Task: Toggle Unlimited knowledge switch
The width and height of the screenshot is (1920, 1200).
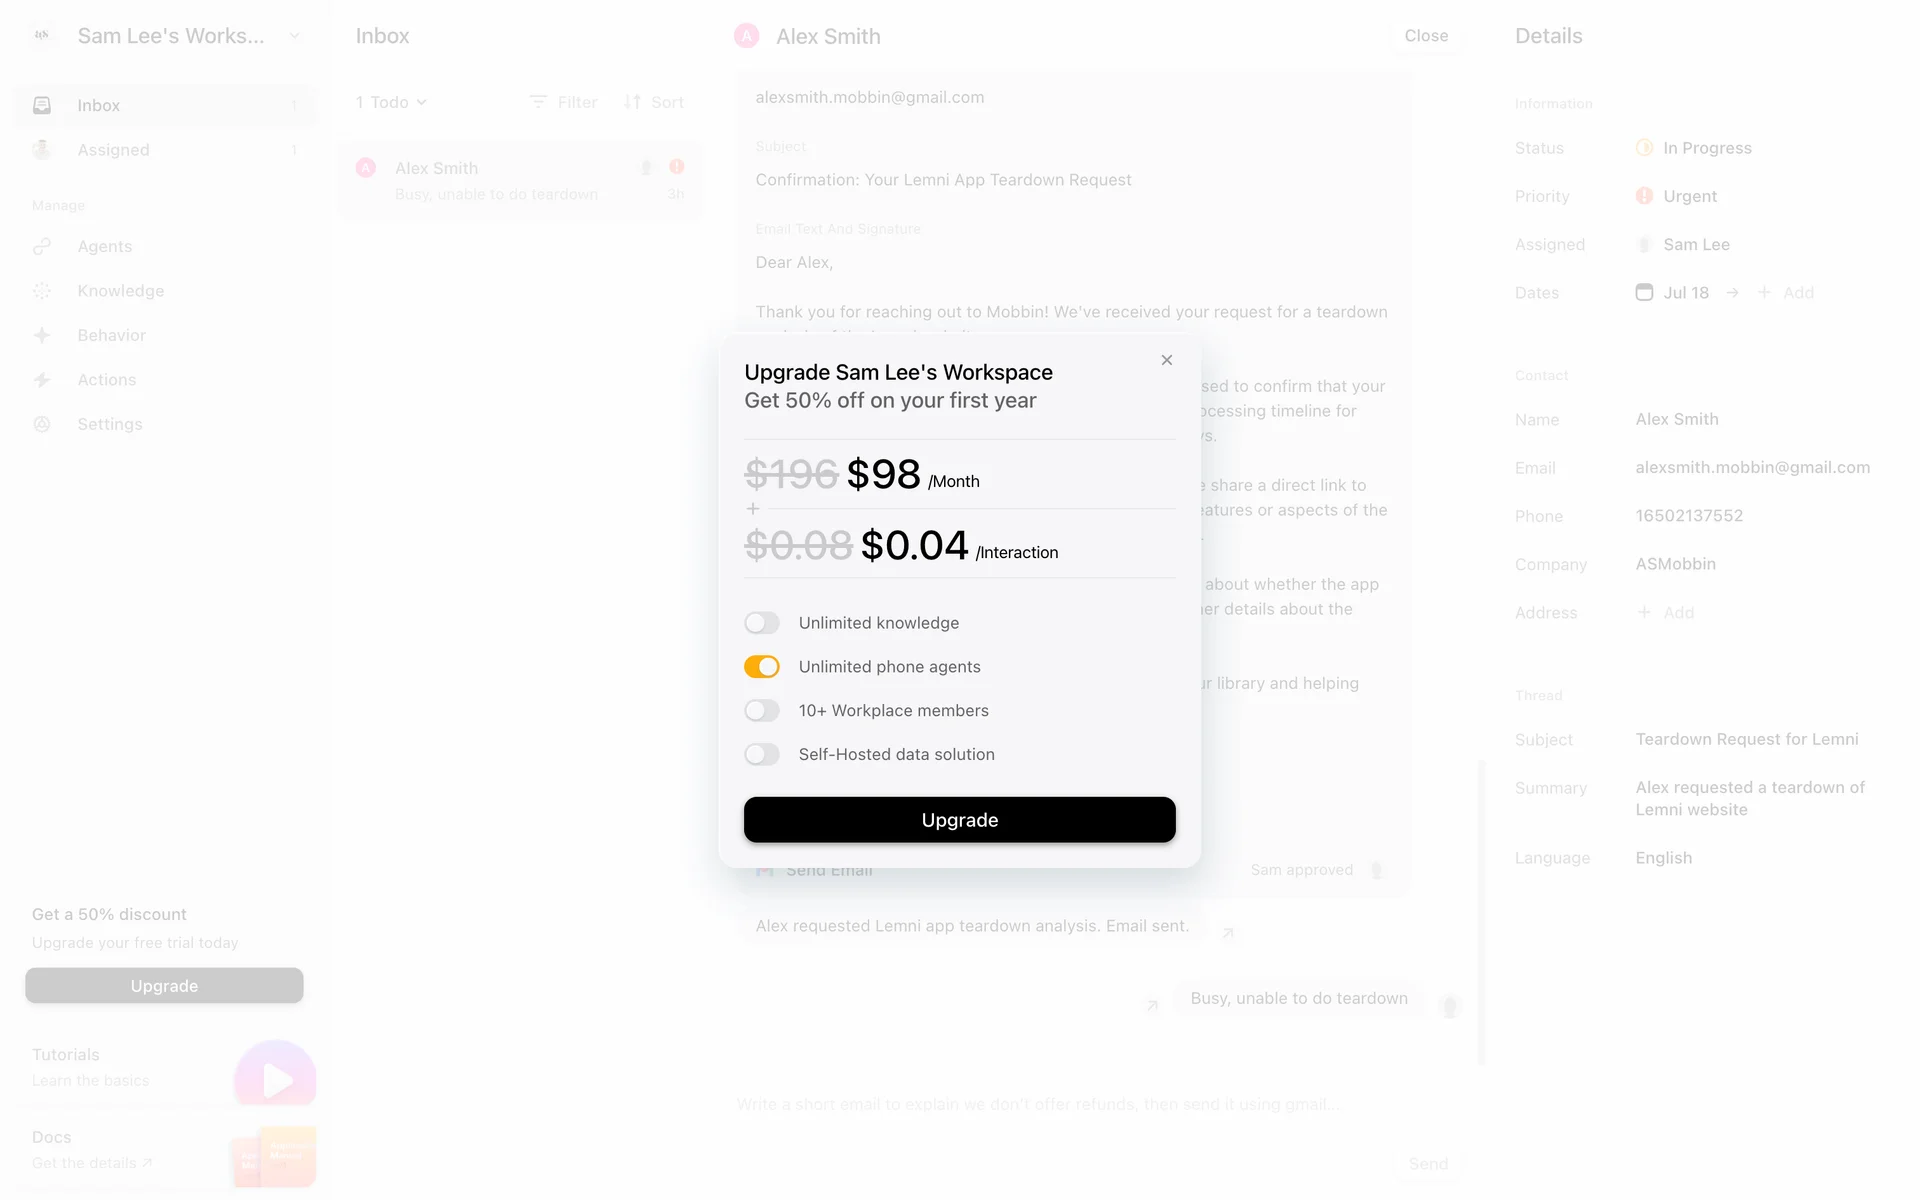Action: pos(761,623)
